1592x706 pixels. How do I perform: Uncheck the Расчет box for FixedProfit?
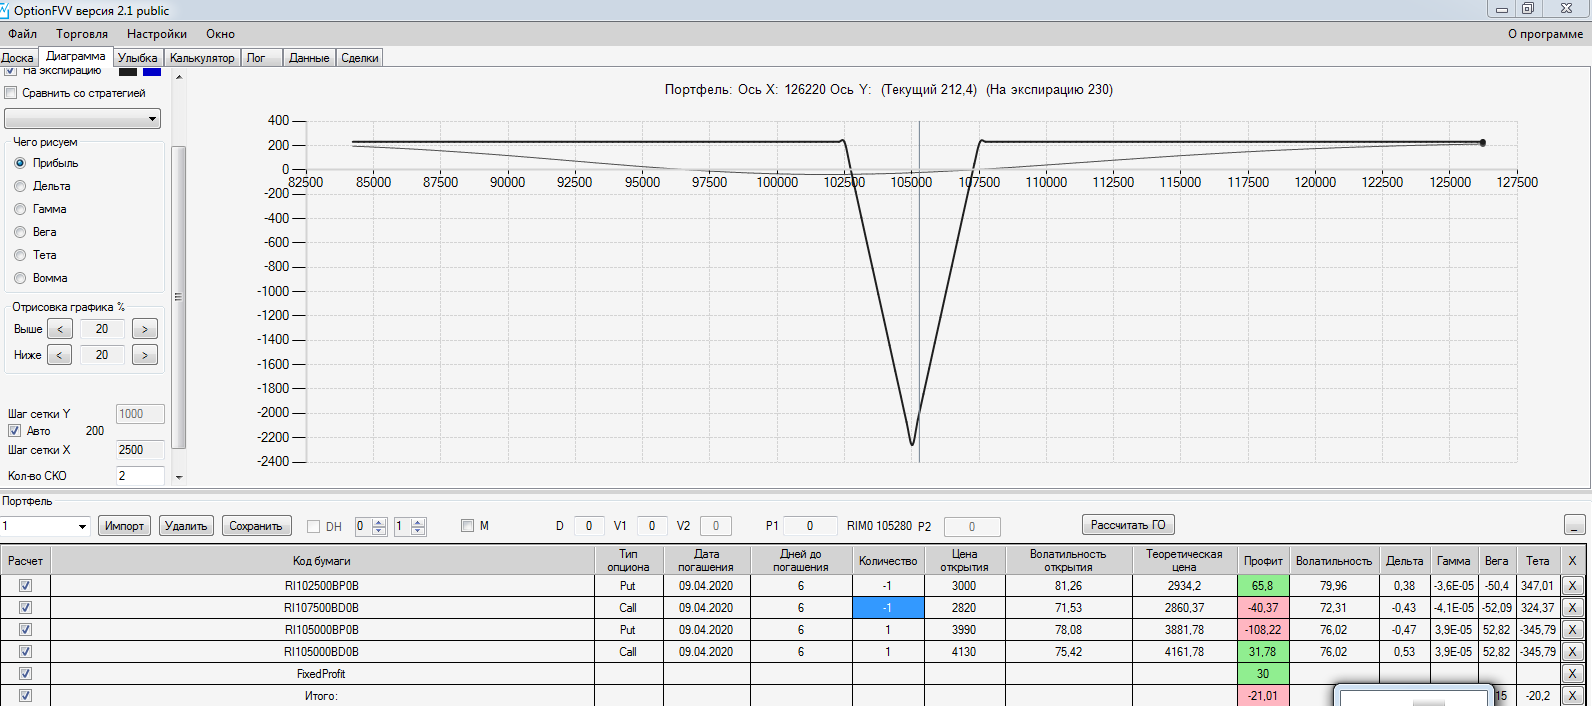(x=25, y=674)
